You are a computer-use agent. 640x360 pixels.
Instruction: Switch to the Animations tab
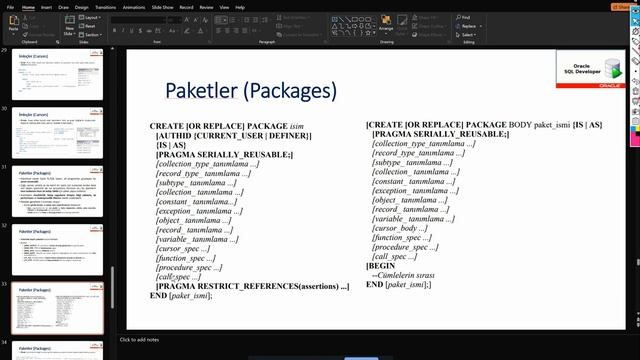pyautogui.click(x=133, y=7)
